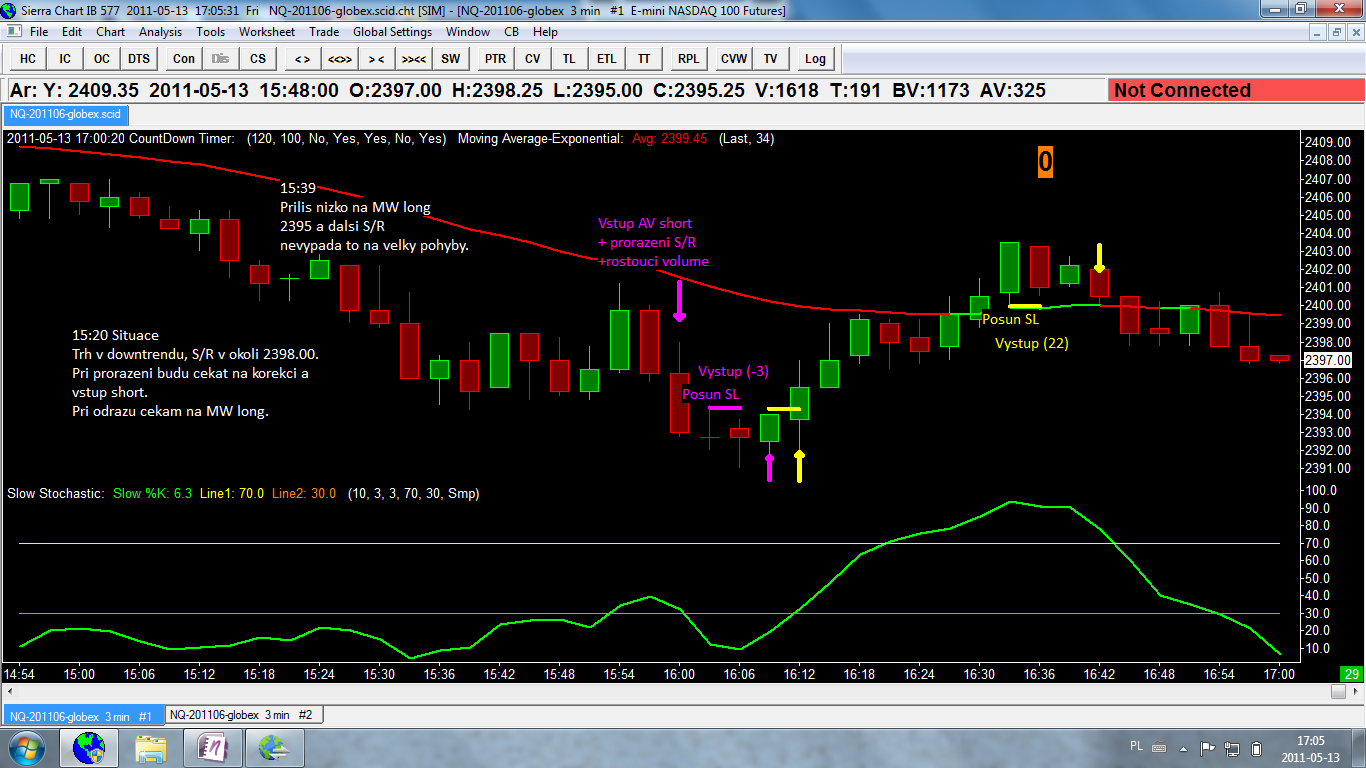This screenshot has height=768, width=1366.
Task: Click the DTS toolbar button
Action: coord(139,58)
